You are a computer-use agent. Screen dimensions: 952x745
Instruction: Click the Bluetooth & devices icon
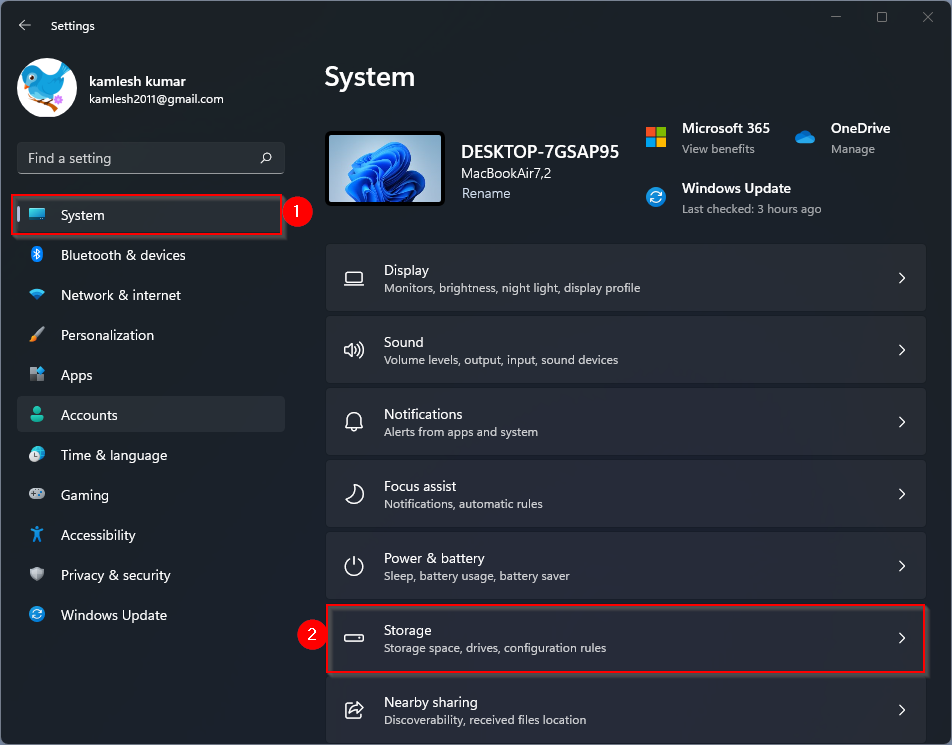[x=37, y=255]
